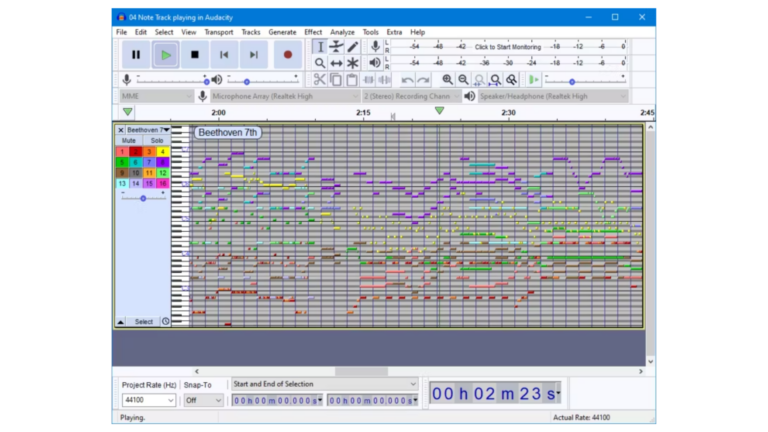The width and height of the screenshot is (768, 432).
Task: Click the track velocity slider
Action: pyautogui.click(x=143, y=197)
